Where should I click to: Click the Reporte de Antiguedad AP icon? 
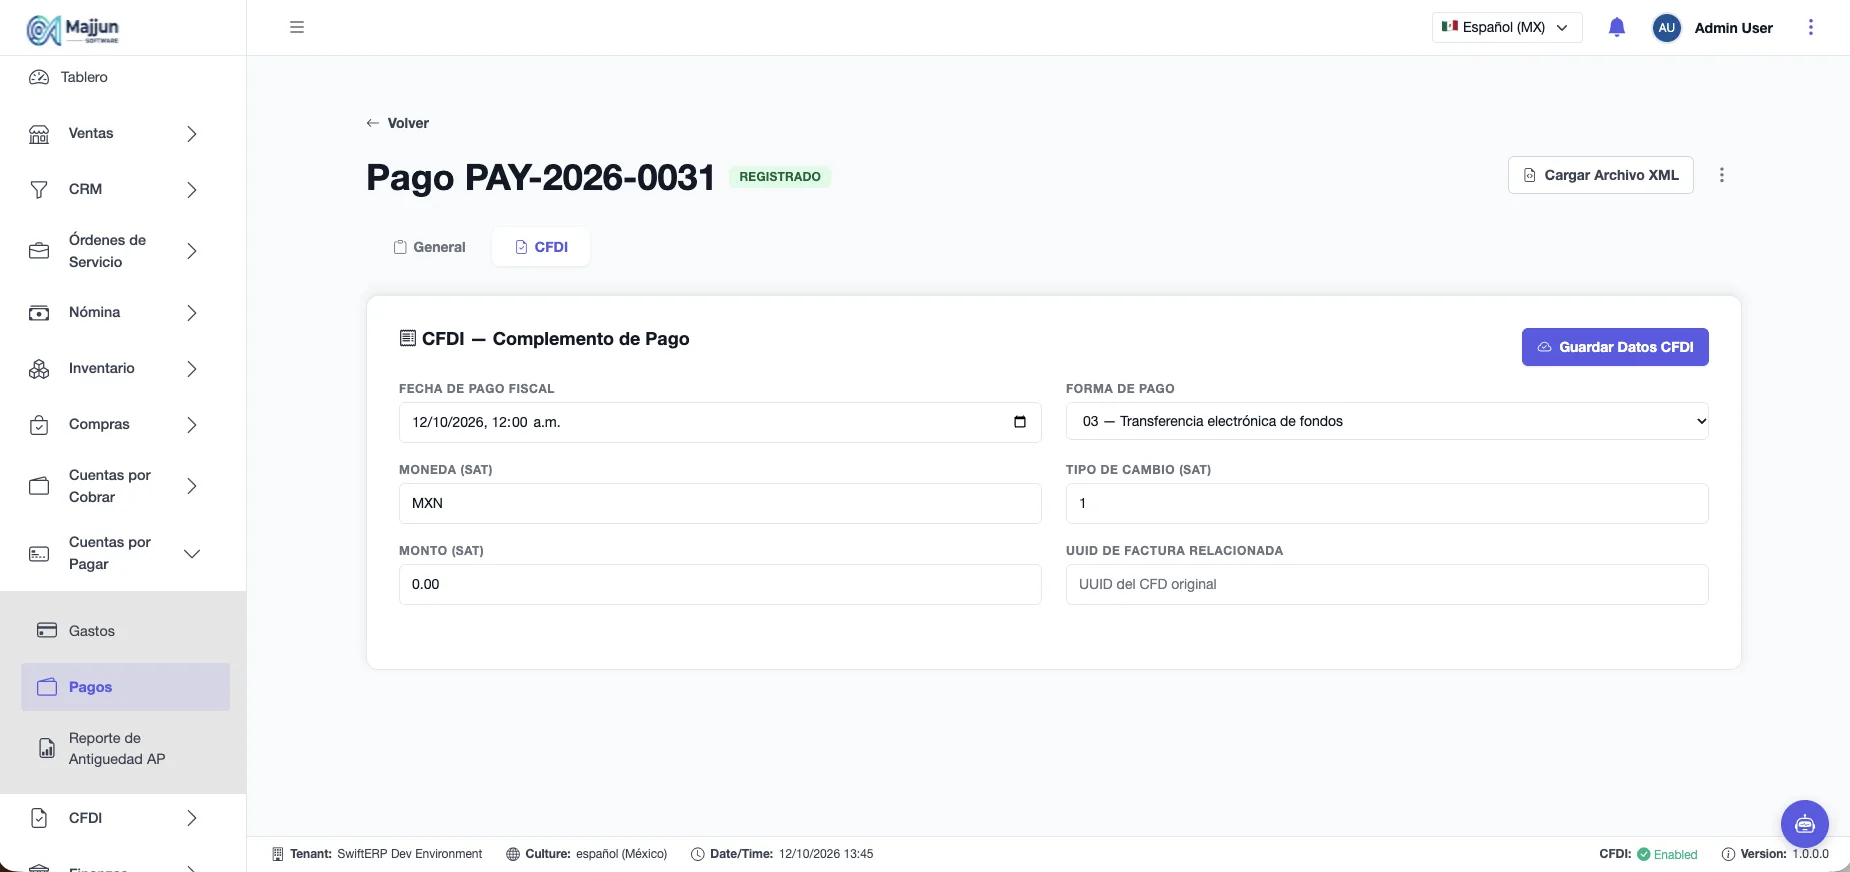[x=47, y=748]
